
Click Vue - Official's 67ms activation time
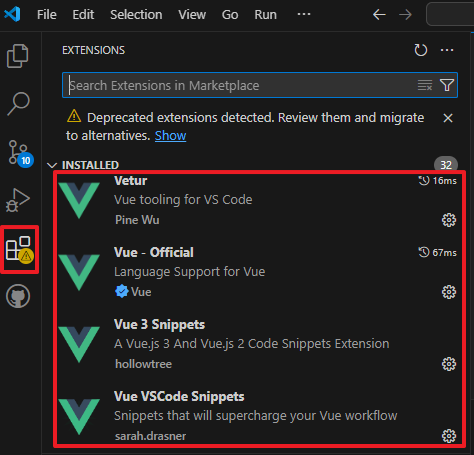[437, 252]
